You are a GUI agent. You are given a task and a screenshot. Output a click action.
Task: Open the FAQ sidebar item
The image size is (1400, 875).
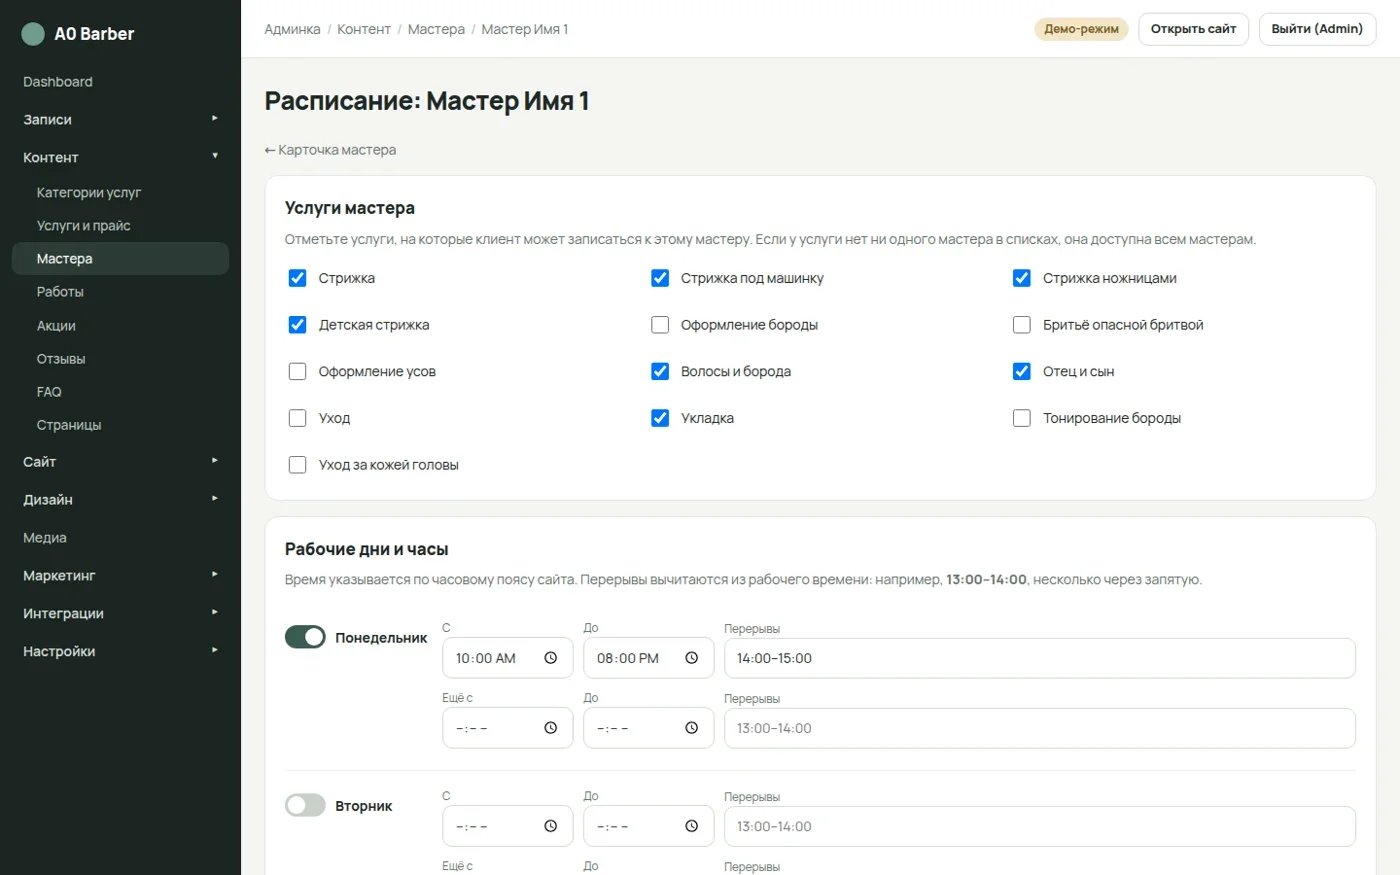(120, 392)
